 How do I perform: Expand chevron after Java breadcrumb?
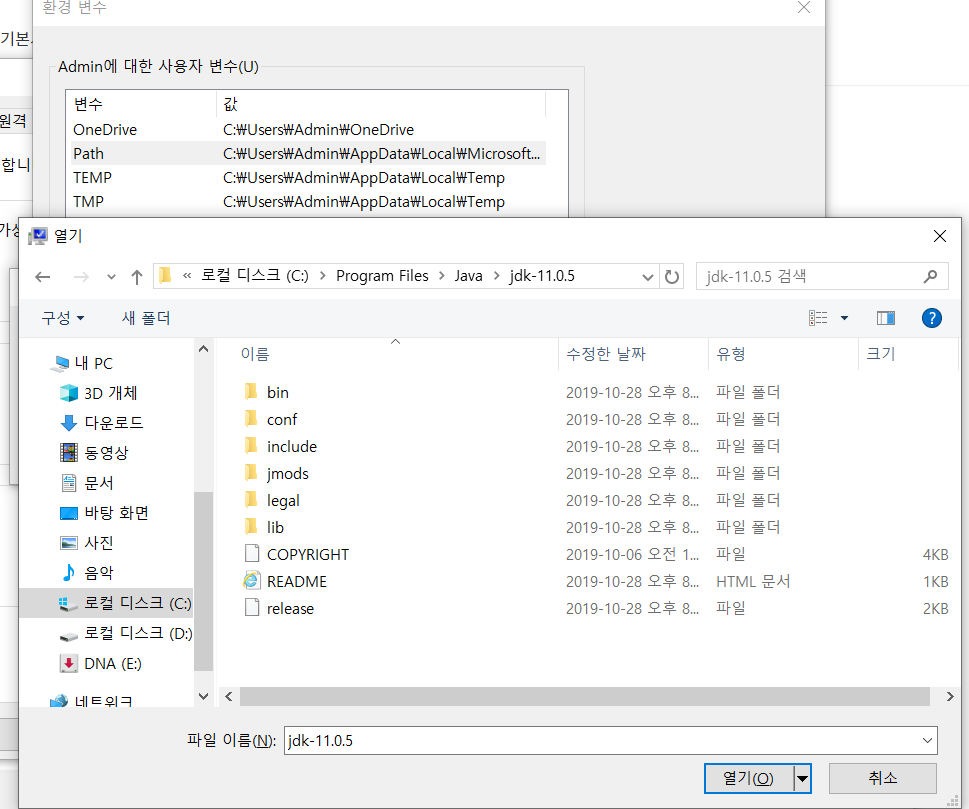(x=497, y=276)
